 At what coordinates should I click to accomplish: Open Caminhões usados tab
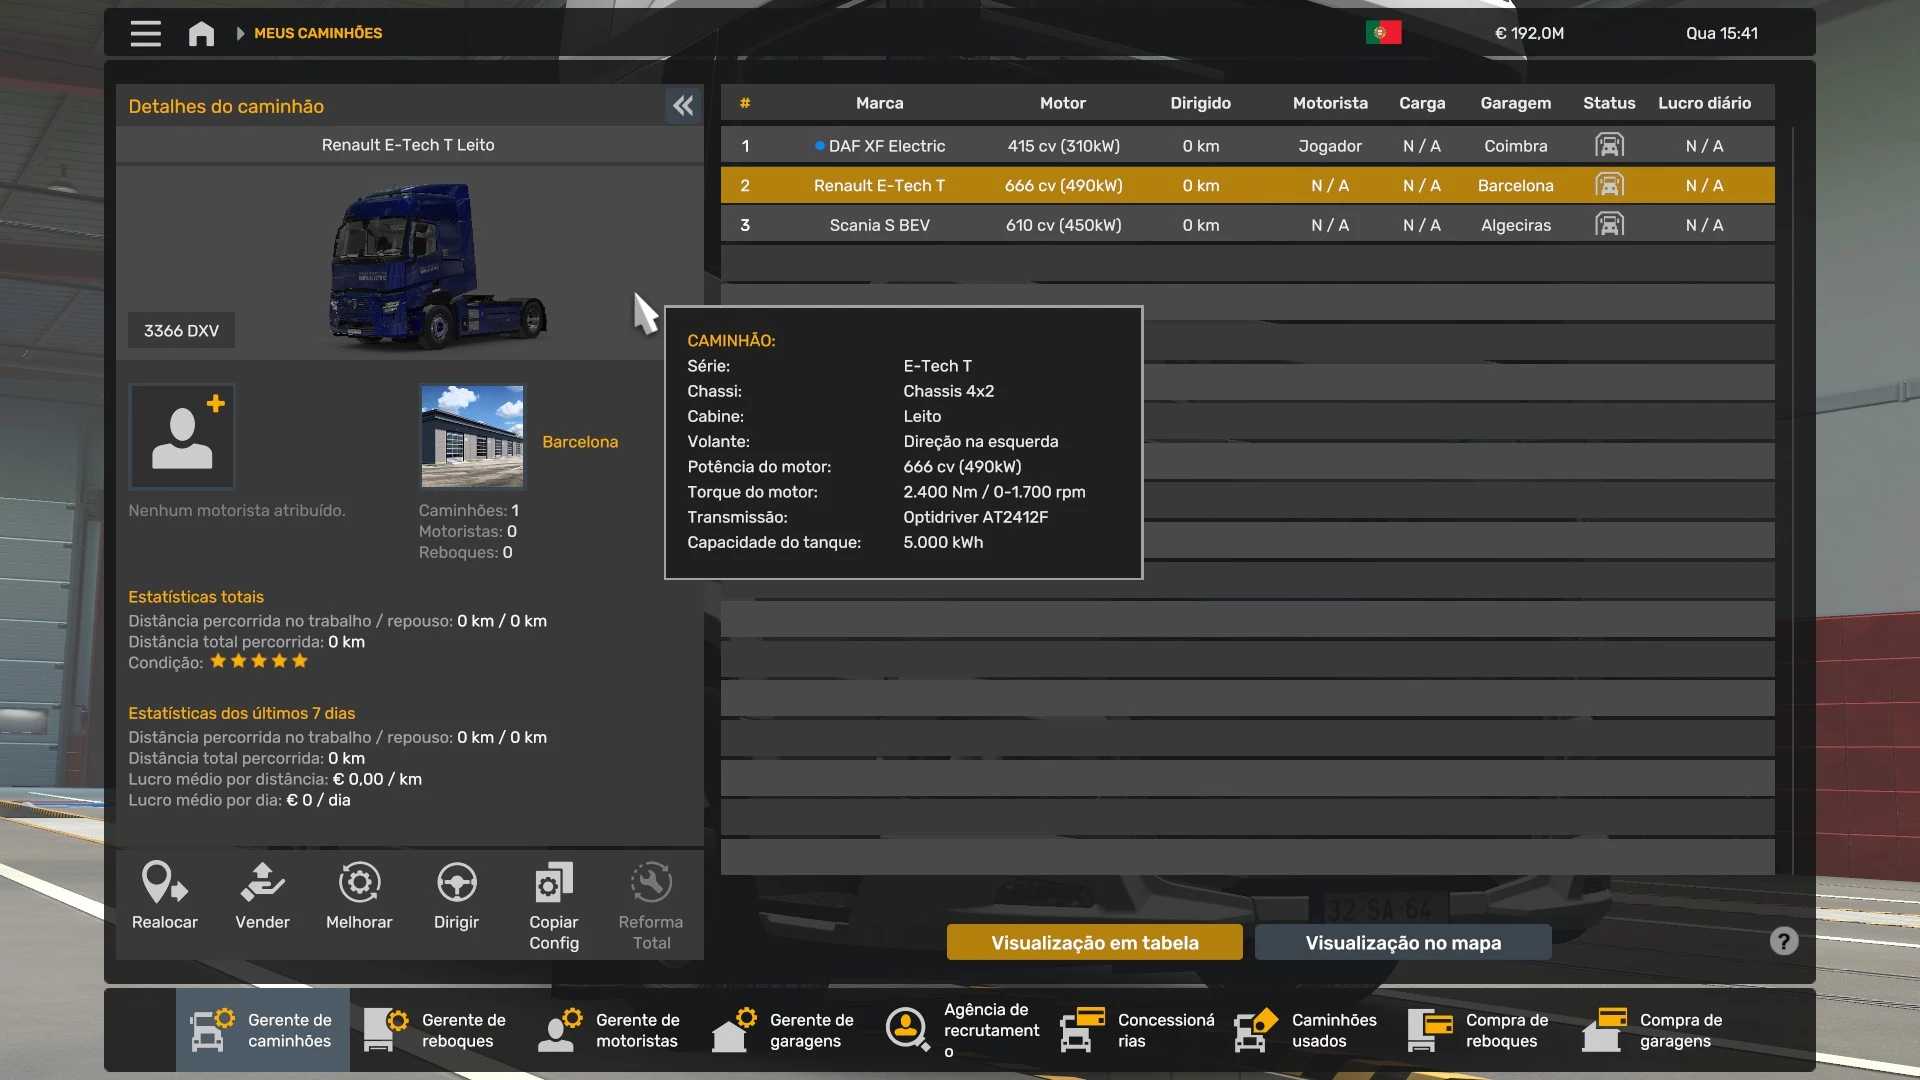1306,1030
